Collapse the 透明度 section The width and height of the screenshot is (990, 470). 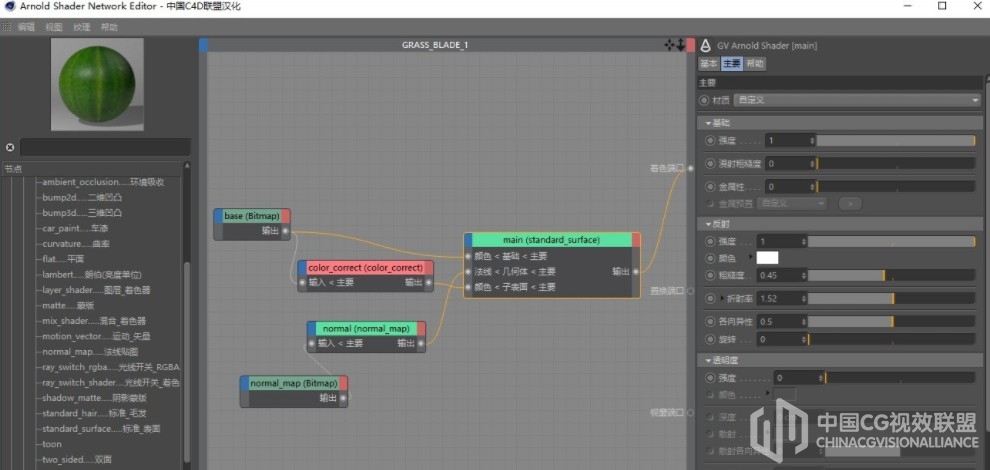(x=708, y=360)
